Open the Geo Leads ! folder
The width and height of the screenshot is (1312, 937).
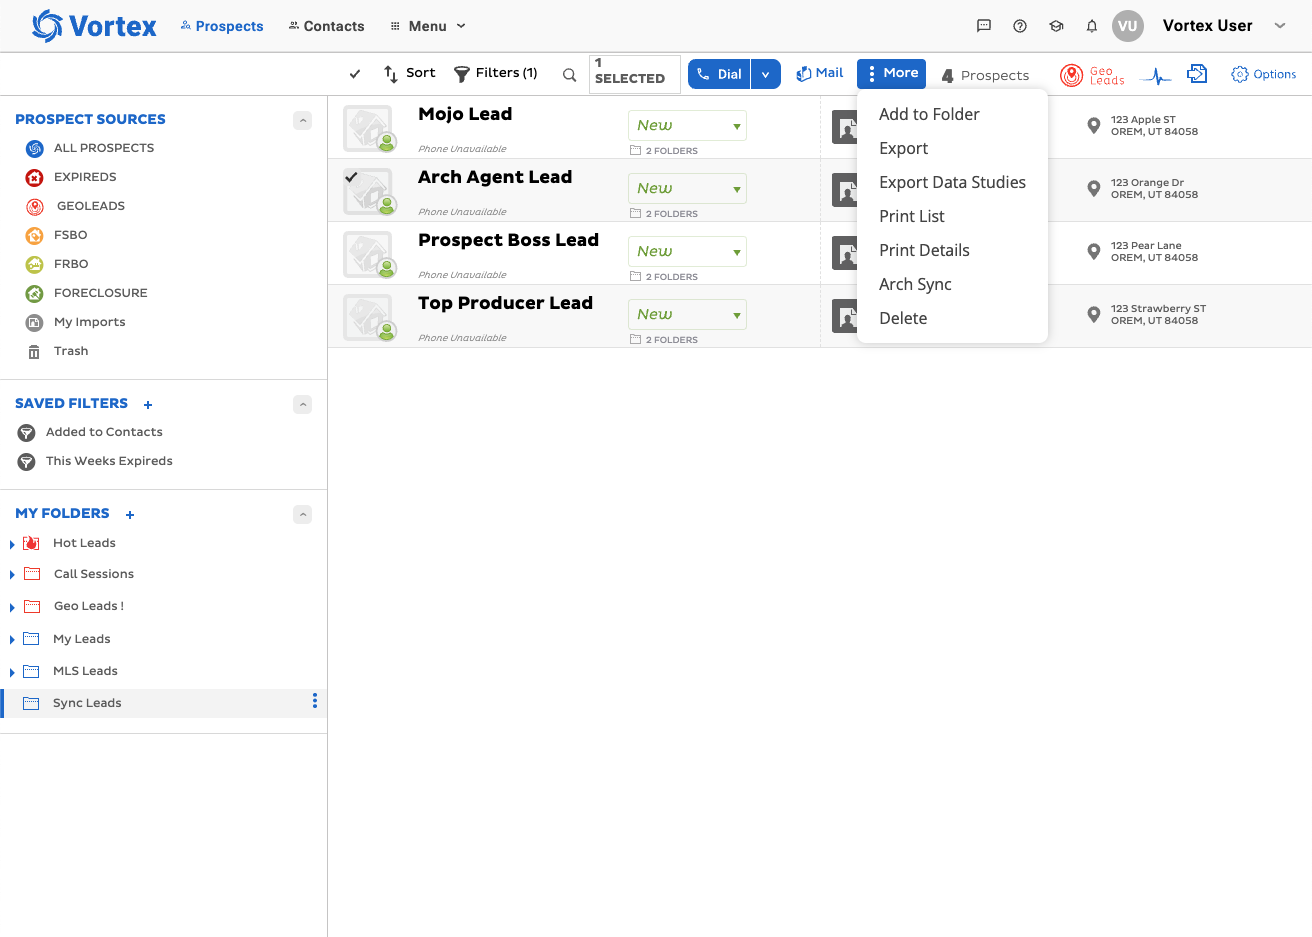point(88,606)
